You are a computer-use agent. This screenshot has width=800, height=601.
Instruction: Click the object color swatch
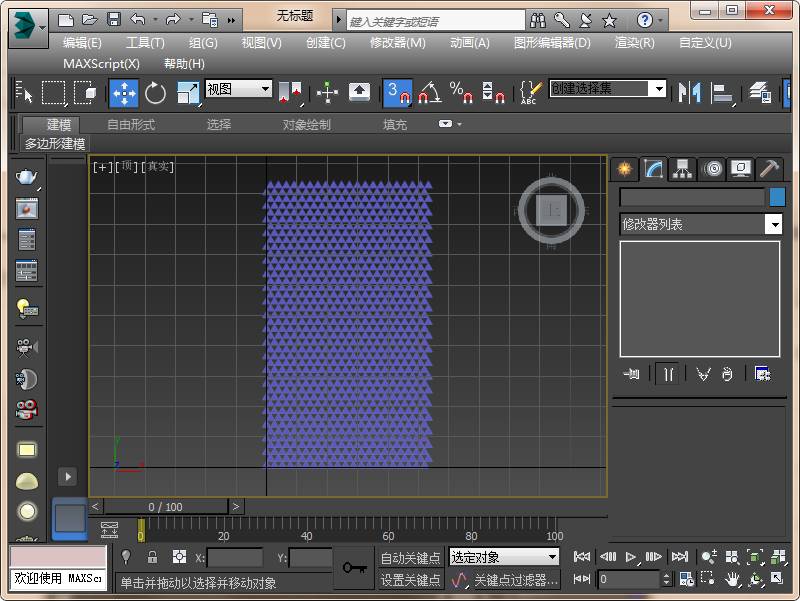[x=777, y=197]
